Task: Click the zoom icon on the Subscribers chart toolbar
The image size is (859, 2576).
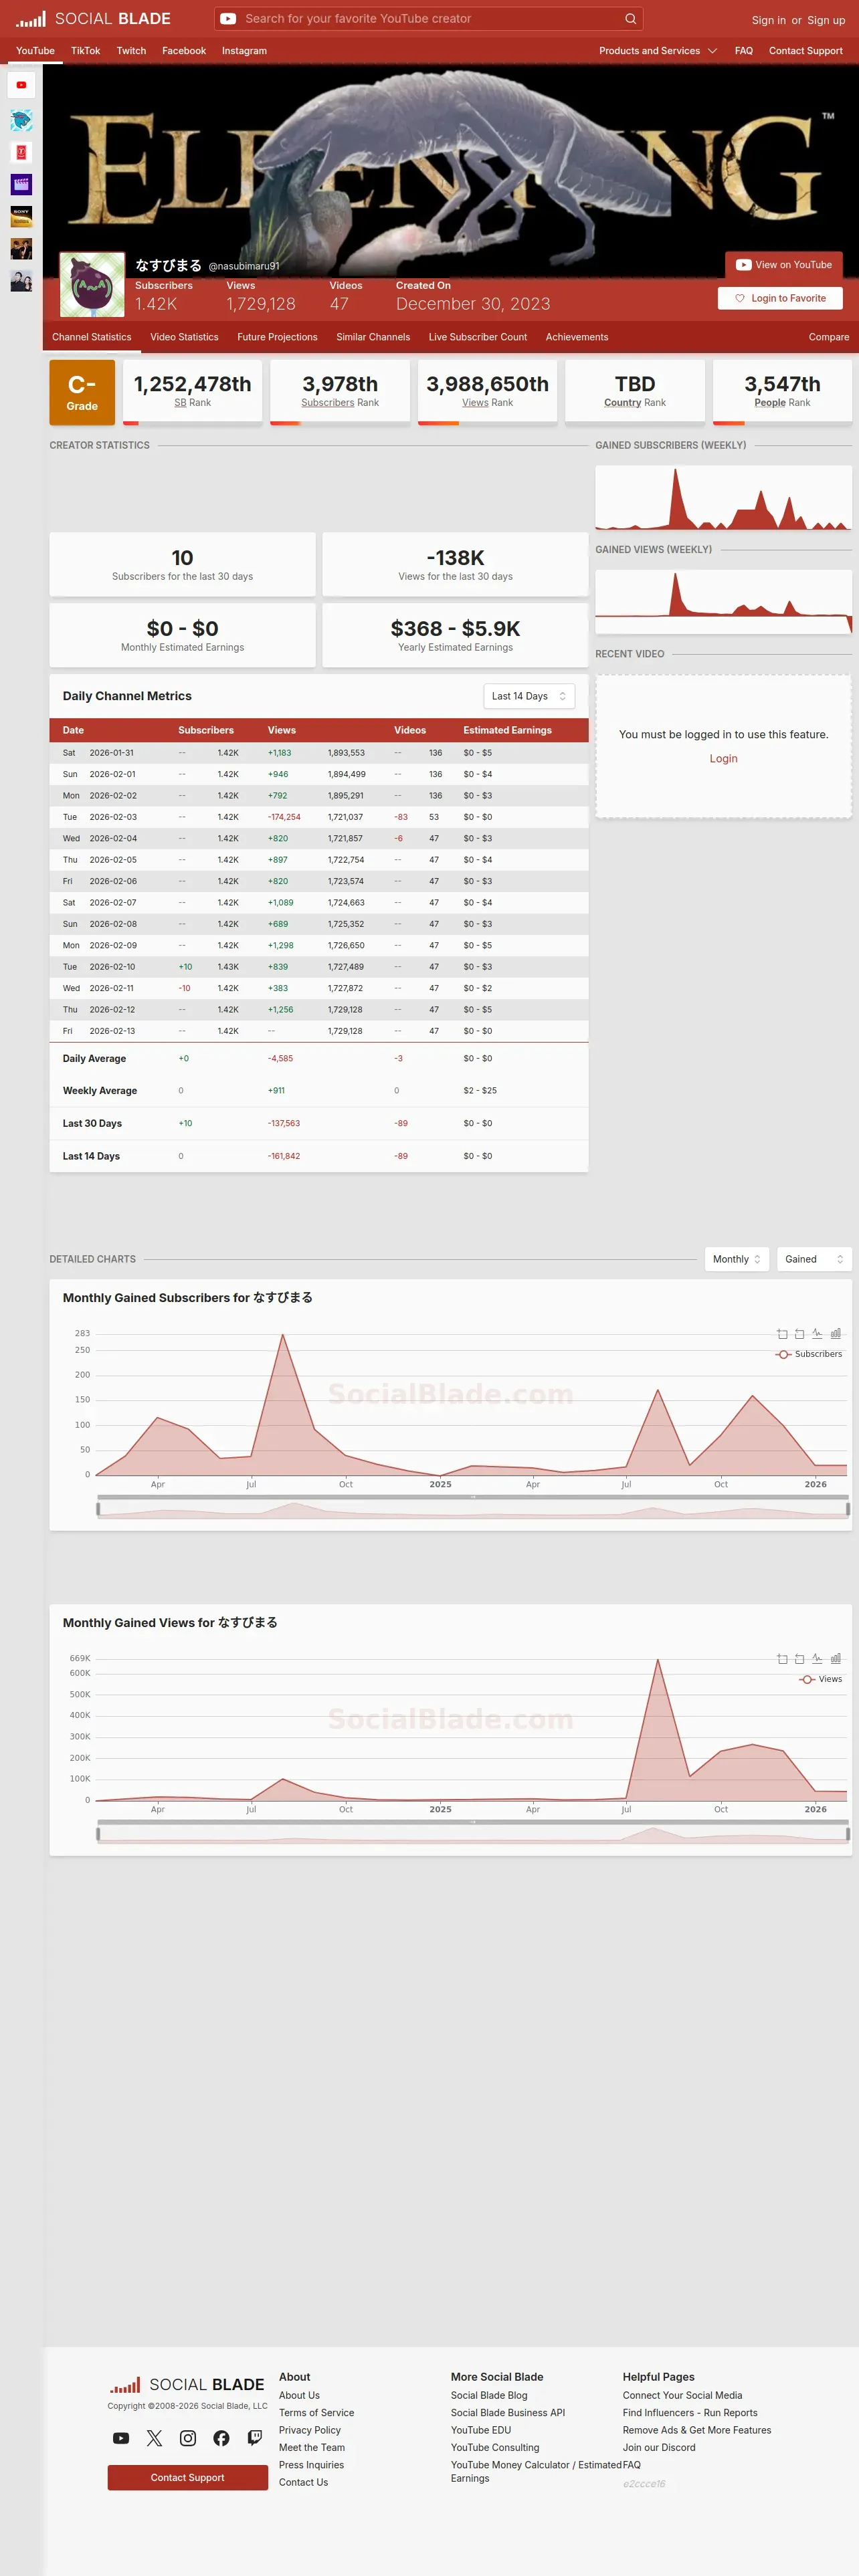Action: pyautogui.click(x=782, y=1334)
